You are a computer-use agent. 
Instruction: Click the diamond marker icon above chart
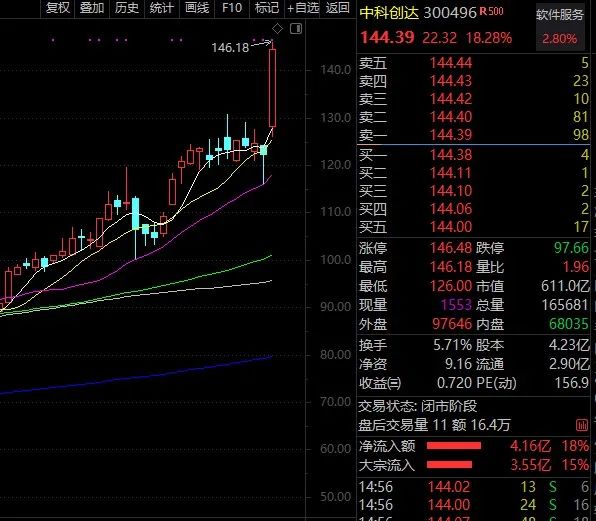(277, 29)
